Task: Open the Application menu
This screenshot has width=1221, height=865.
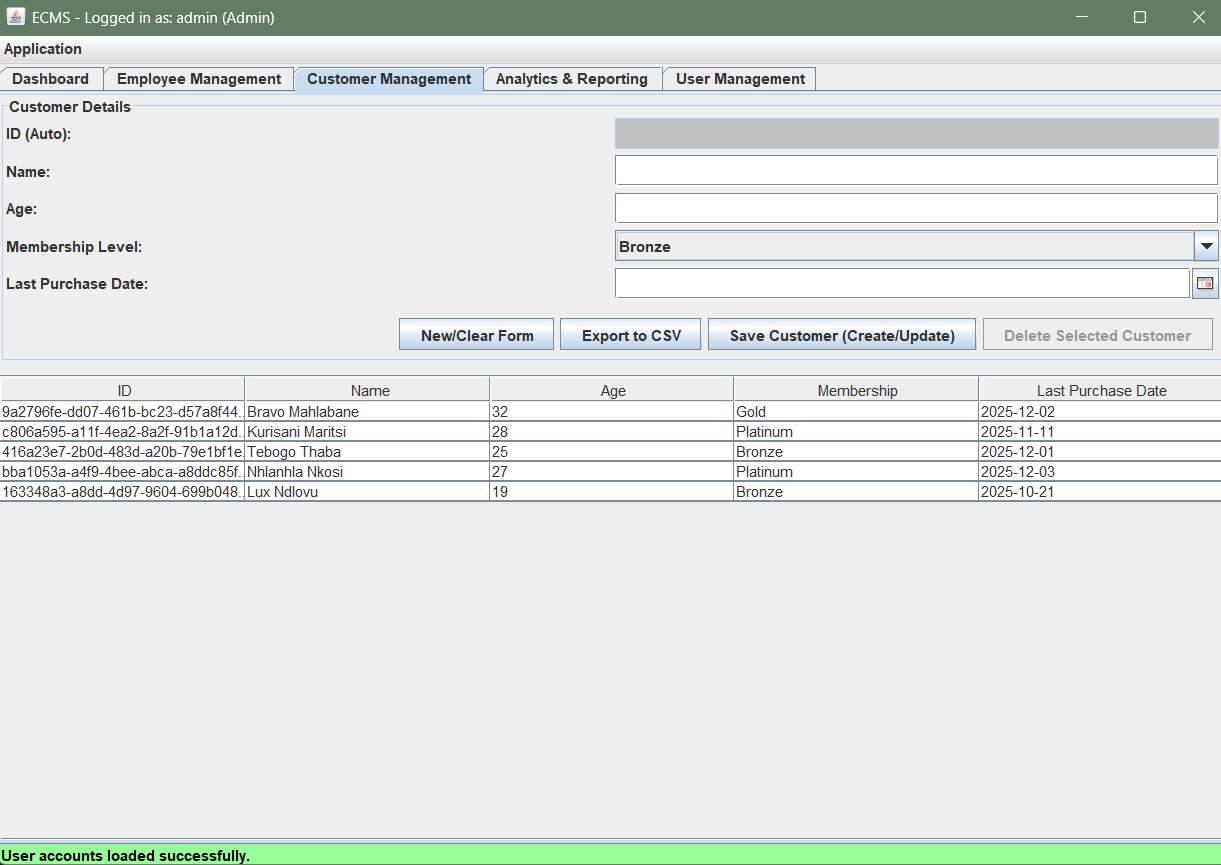Action: point(43,49)
